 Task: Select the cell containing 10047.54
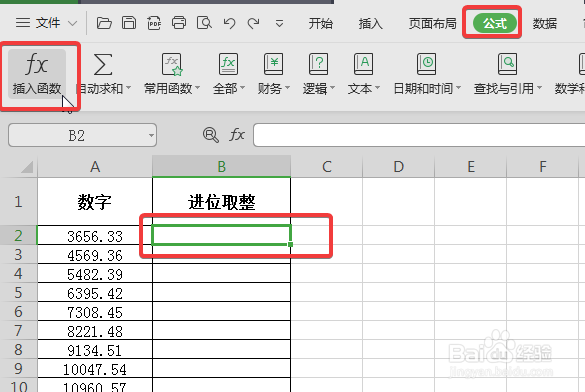coord(95,369)
